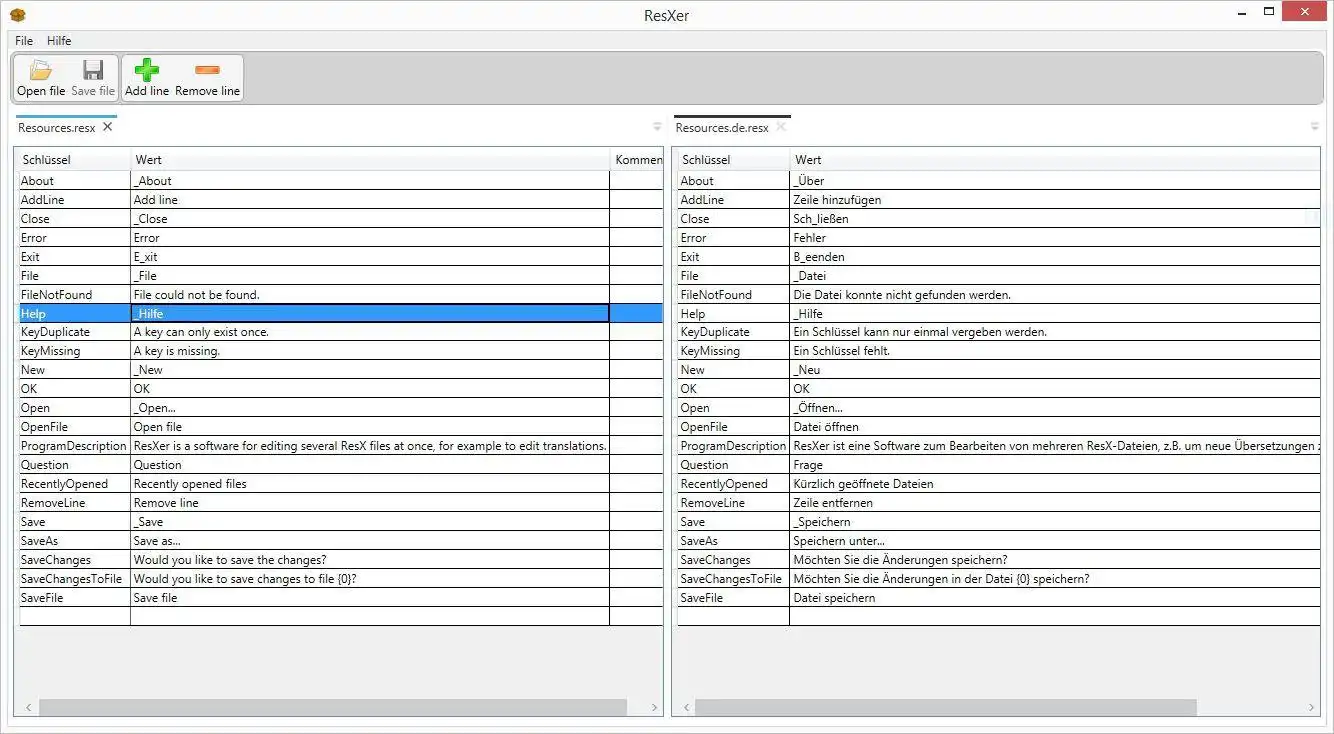Select the '_Neu' value cell
Screen dimensions: 1334x734
tap(1055, 370)
